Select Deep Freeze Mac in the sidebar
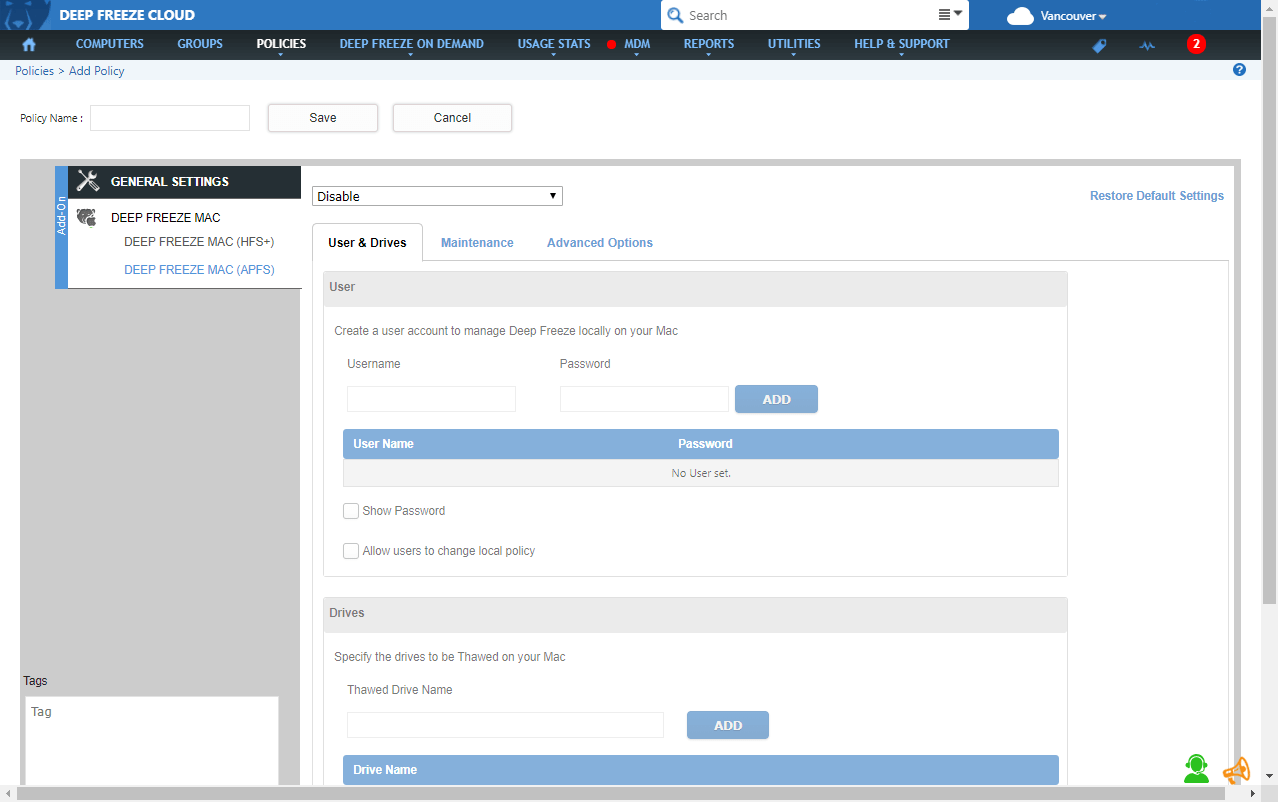 [166, 217]
